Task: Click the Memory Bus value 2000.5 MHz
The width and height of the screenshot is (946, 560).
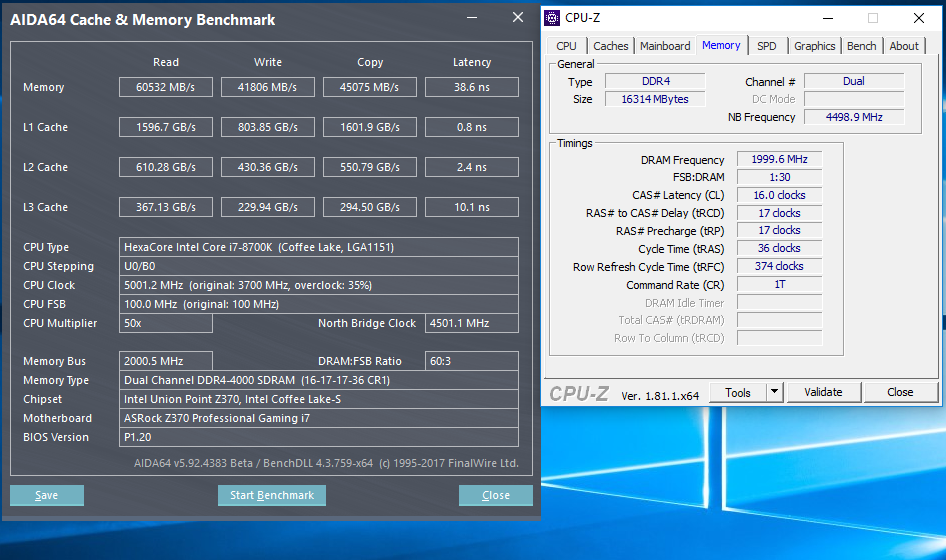Action: 166,361
